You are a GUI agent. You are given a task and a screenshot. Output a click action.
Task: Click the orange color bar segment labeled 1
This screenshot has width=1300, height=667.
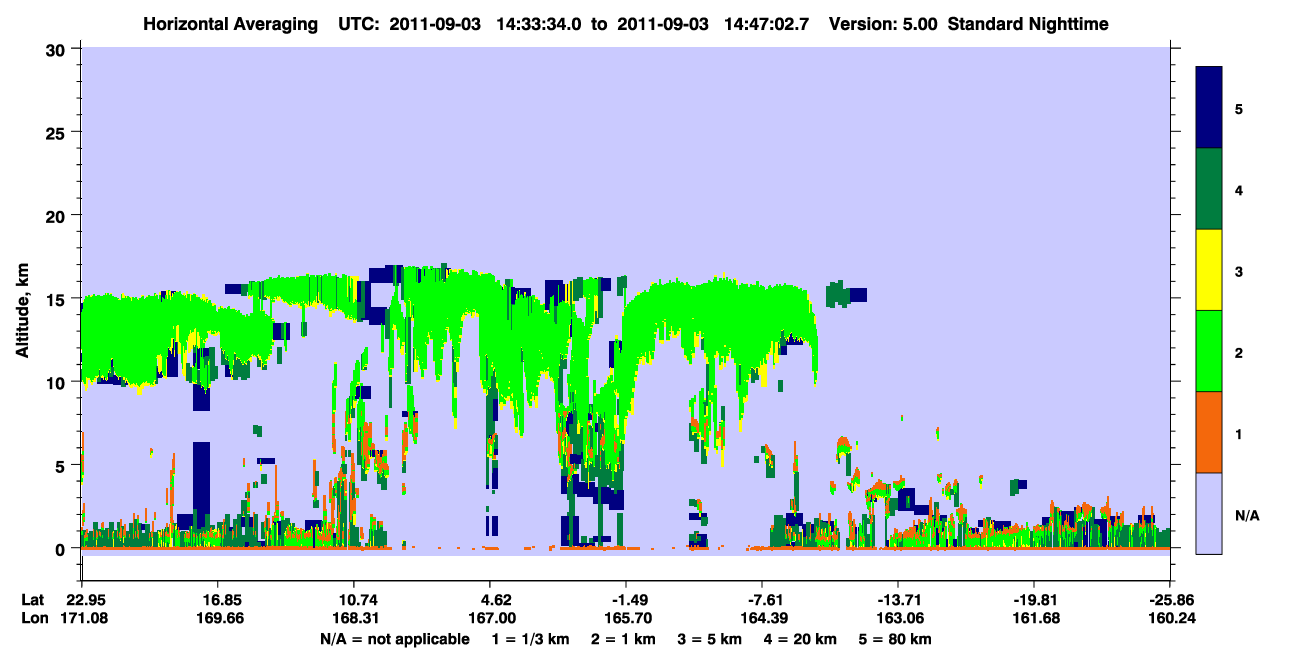tap(1209, 432)
